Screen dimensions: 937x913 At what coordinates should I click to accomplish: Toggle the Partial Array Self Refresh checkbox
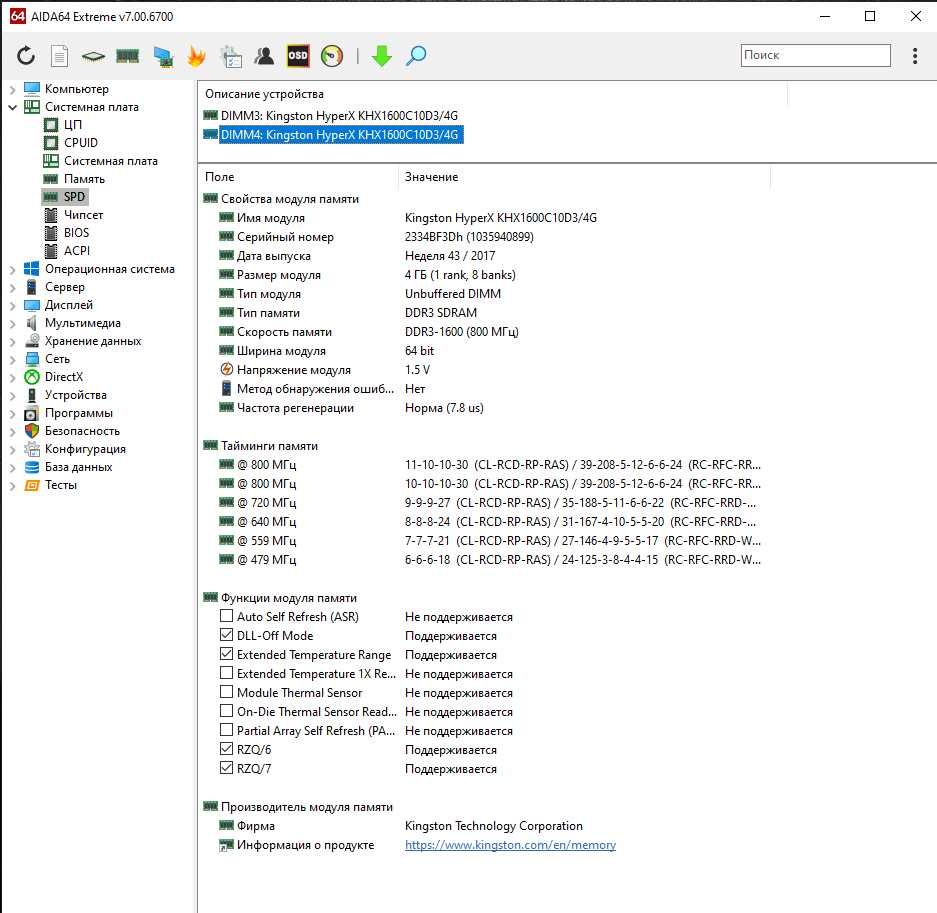coord(226,730)
